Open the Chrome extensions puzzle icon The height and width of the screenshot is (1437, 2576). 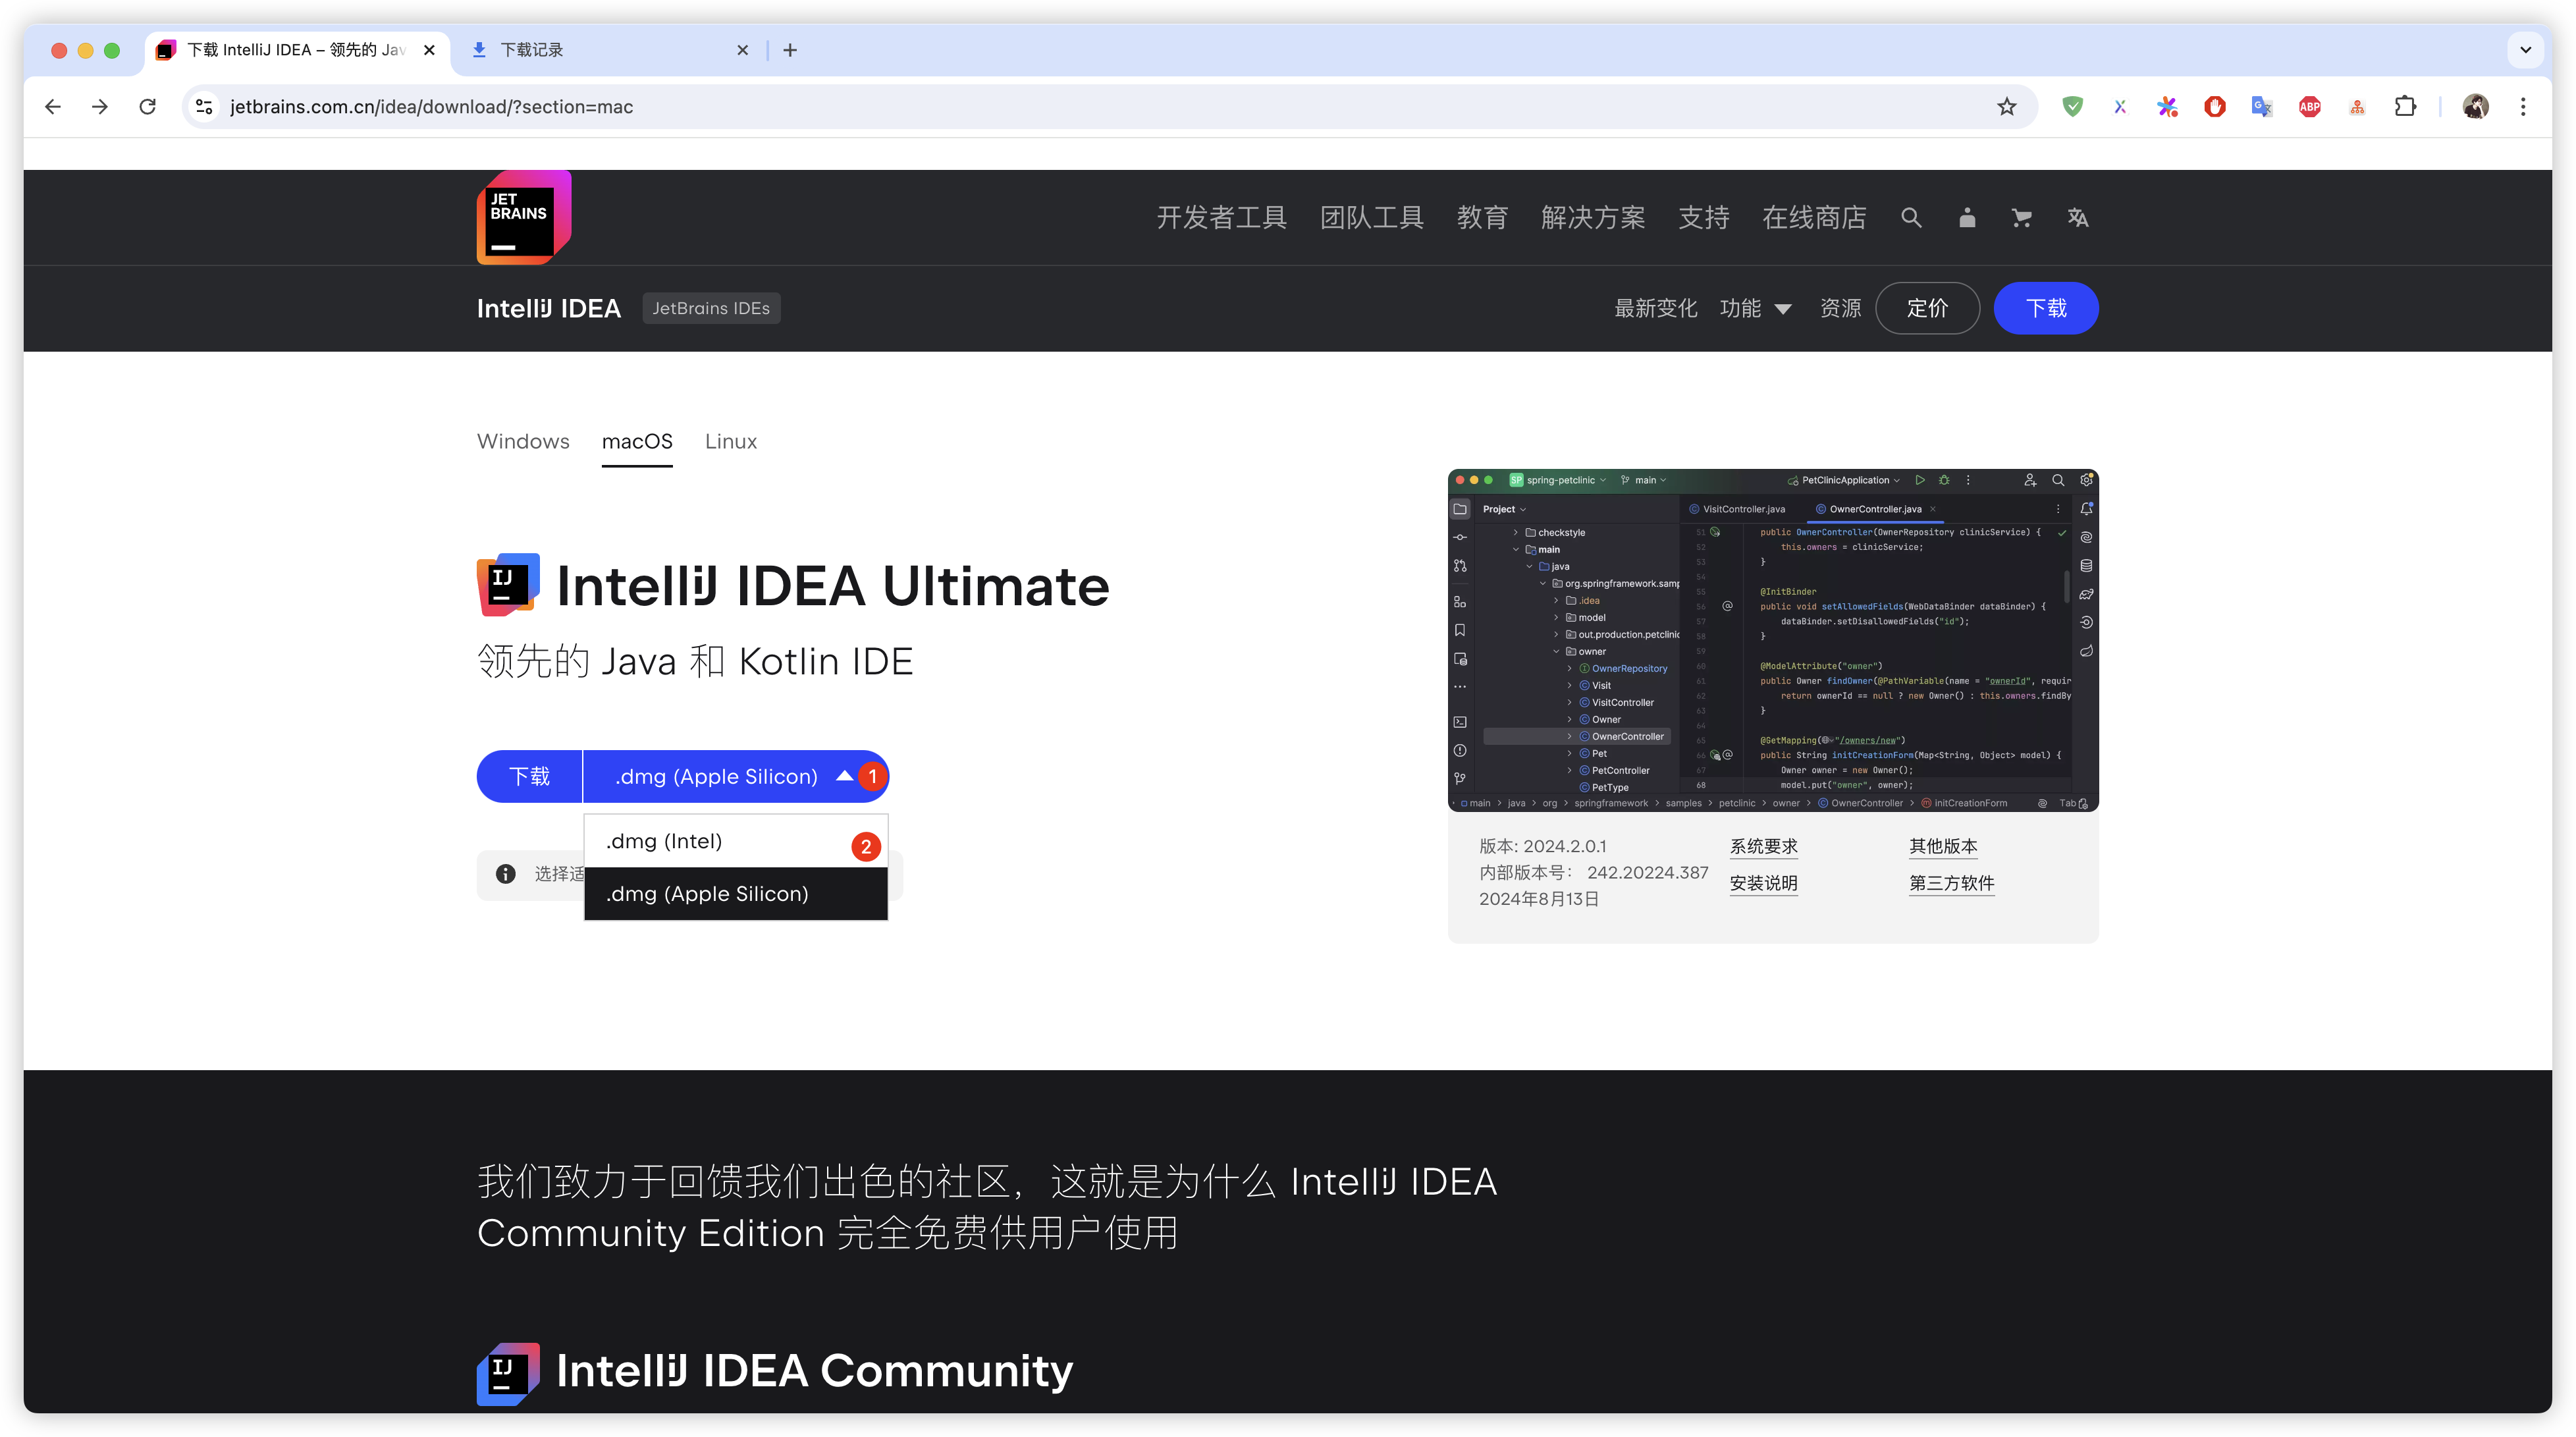pyautogui.click(x=2405, y=107)
